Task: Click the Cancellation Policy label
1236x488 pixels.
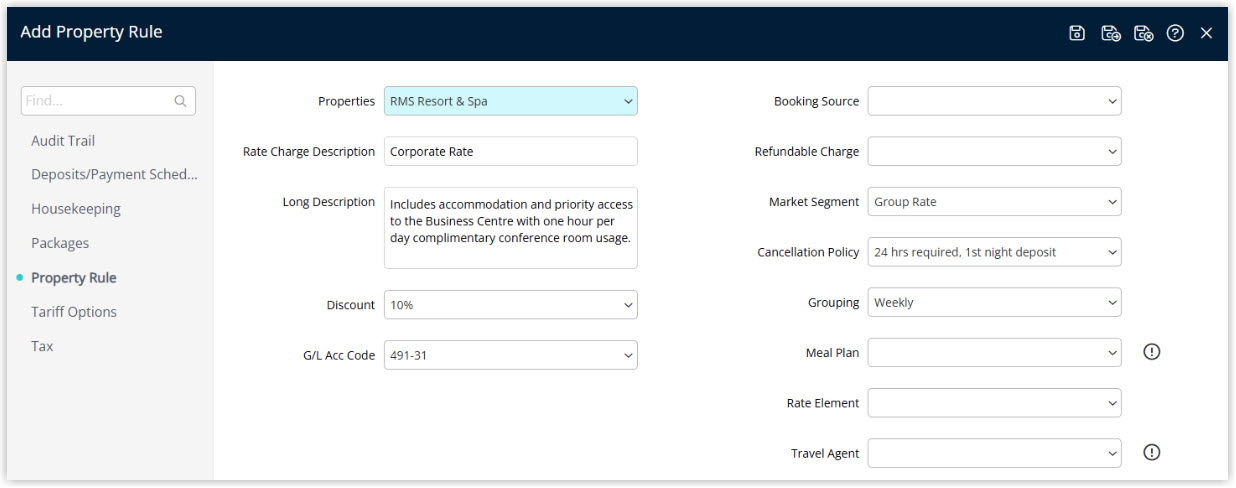Action: coord(808,253)
